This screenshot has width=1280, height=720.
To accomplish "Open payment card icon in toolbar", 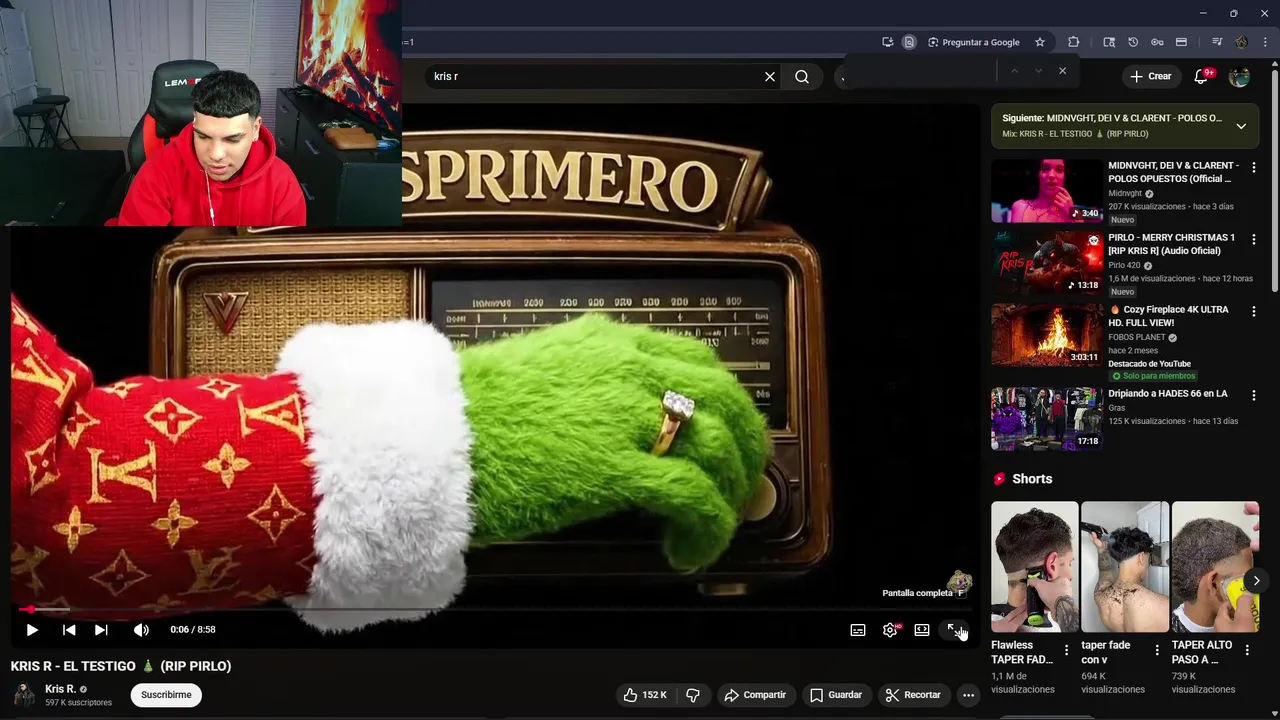I will (x=1181, y=42).
